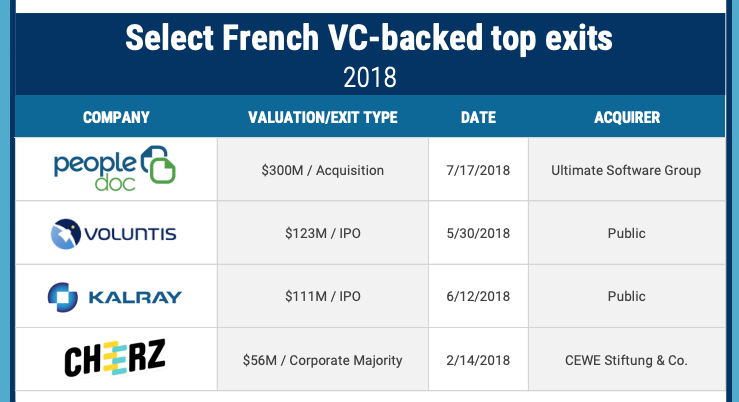The image size is (739, 402).
Task: Click the CEWE Stiftung & Co. acquirer cell
Action: click(626, 359)
